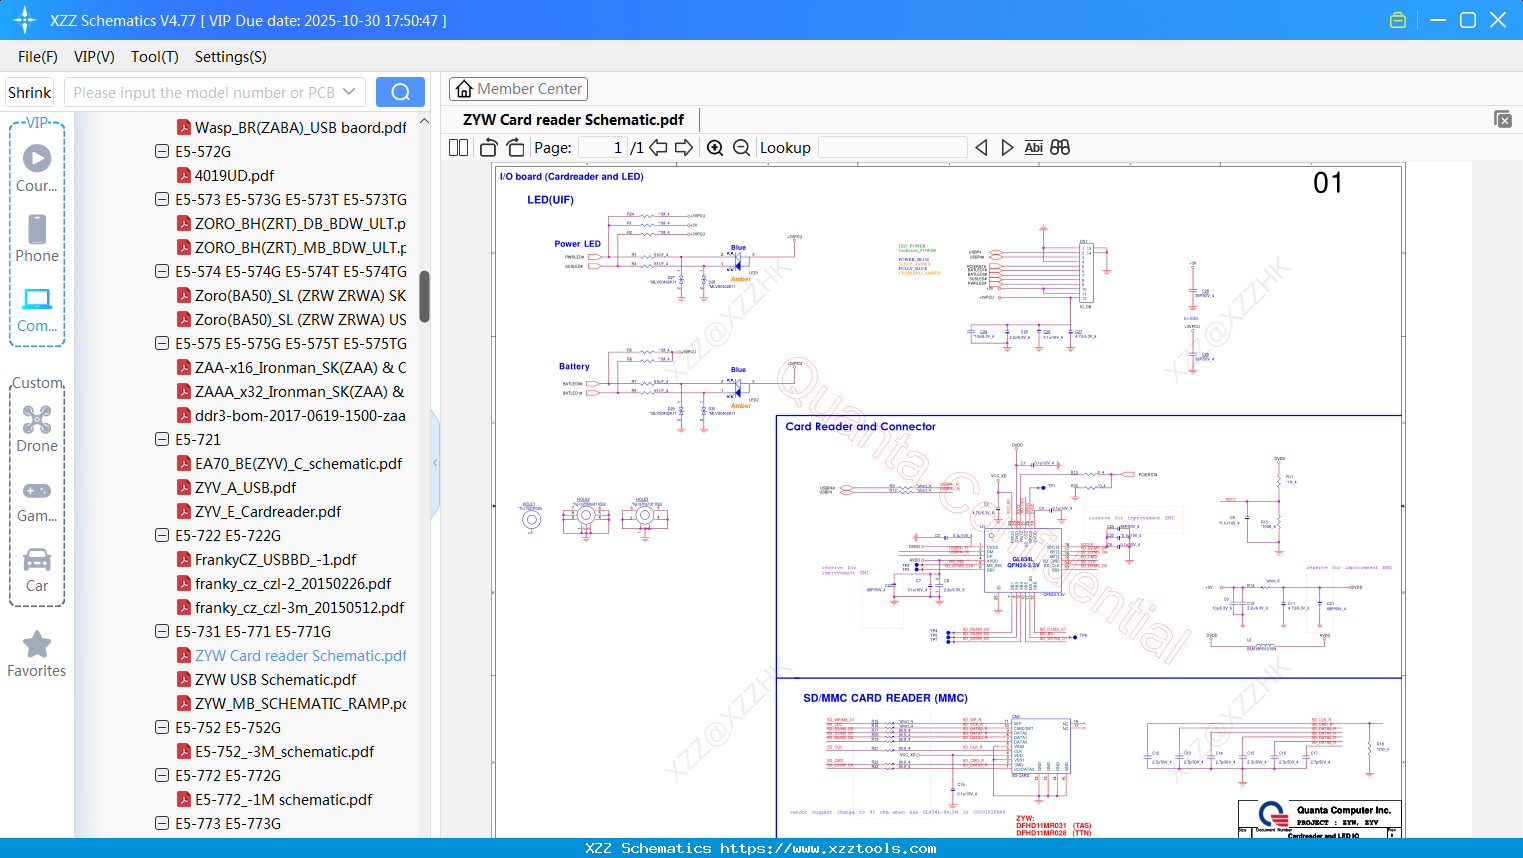Collapse the E5-574 E5-574G folder
1523x858 pixels.
point(162,271)
